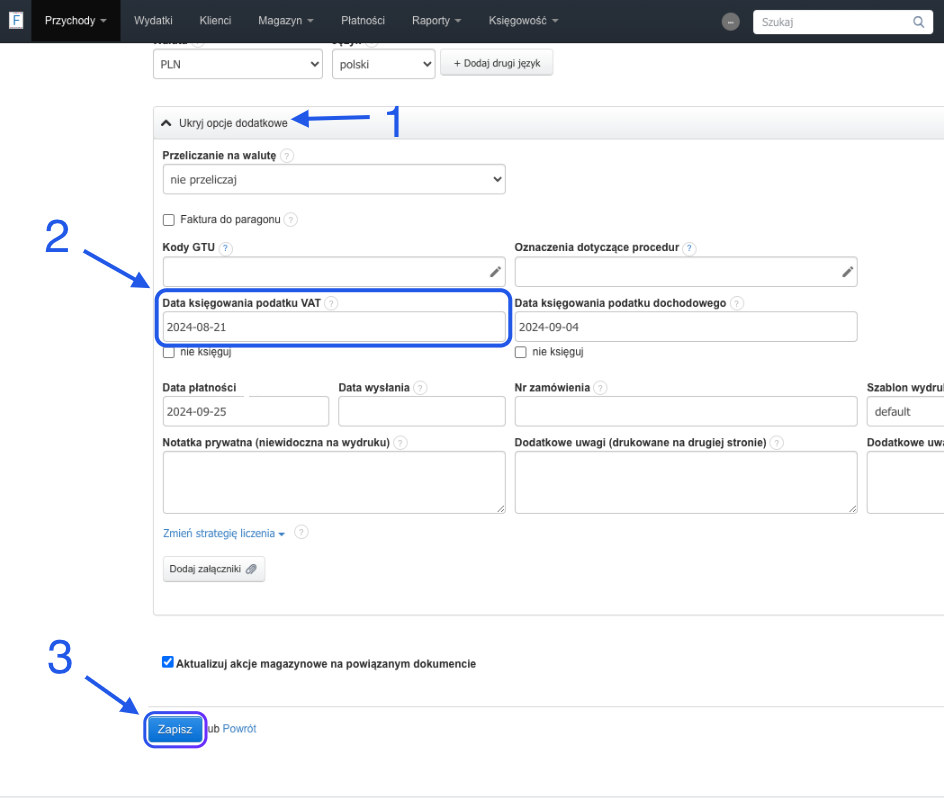Click help icon beside Przeliczanie na walutę
Screen dimensions: 944x798
[x=287, y=156]
